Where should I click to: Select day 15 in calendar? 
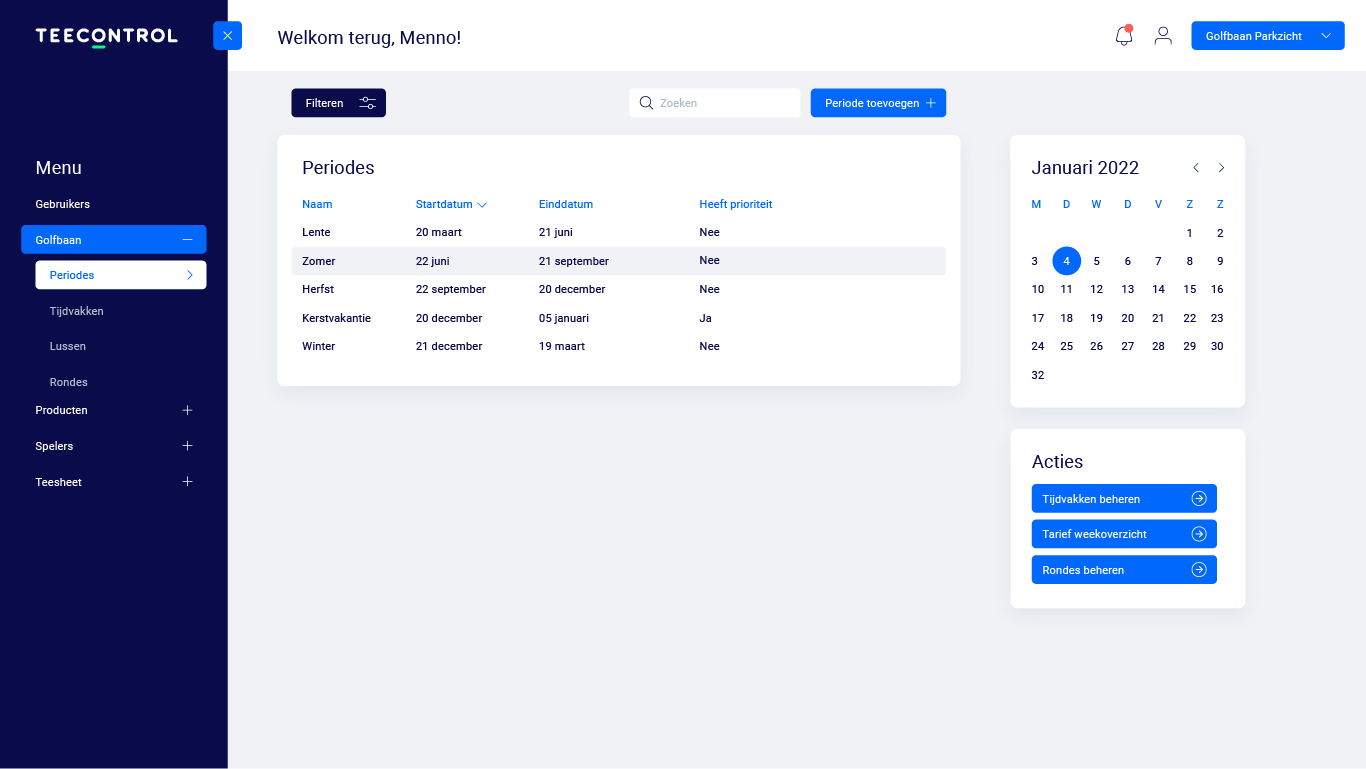click(1189, 289)
